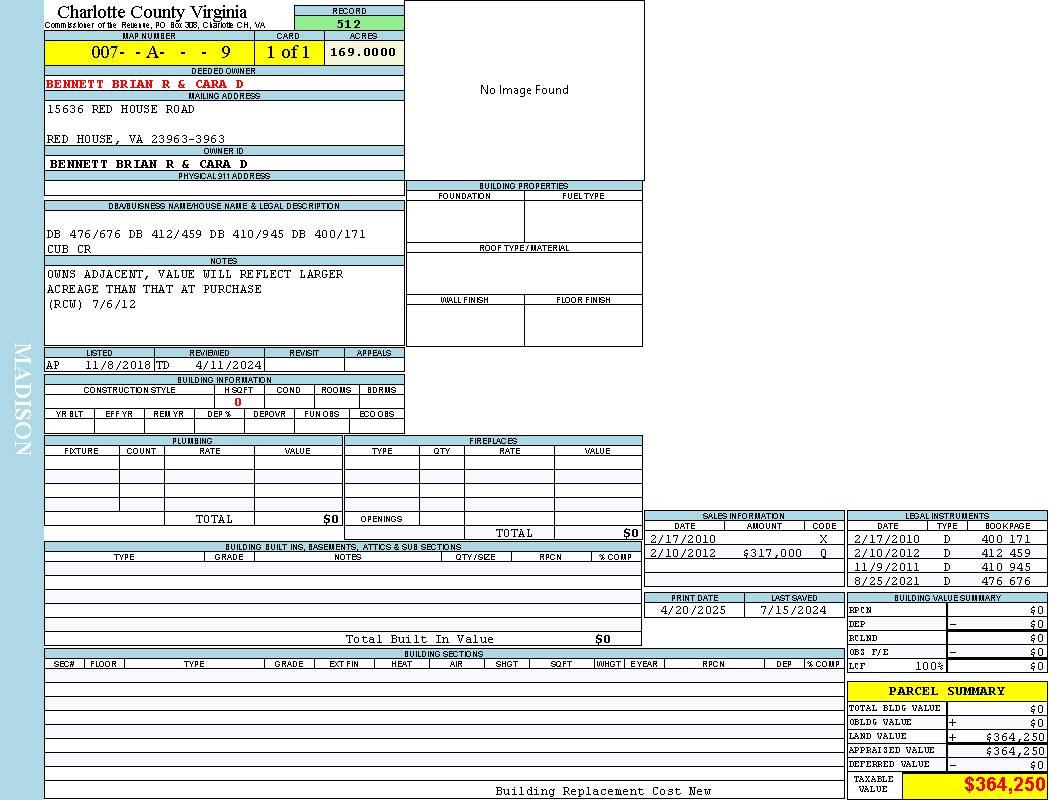Viewport: 1050px width, 800px height.
Task: Click the vertical MADISON sidebar label
Action: point(22,400)
